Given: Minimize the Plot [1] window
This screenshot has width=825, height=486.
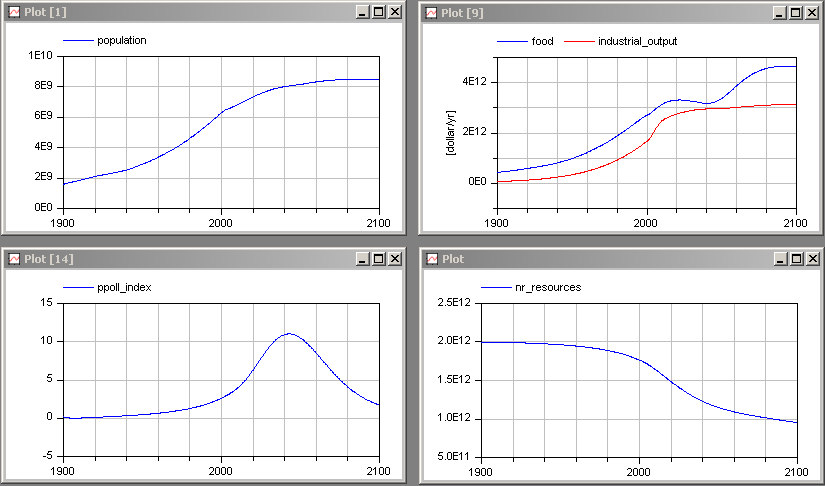Looking at the screenshot, I should click(x=362, y=12).
